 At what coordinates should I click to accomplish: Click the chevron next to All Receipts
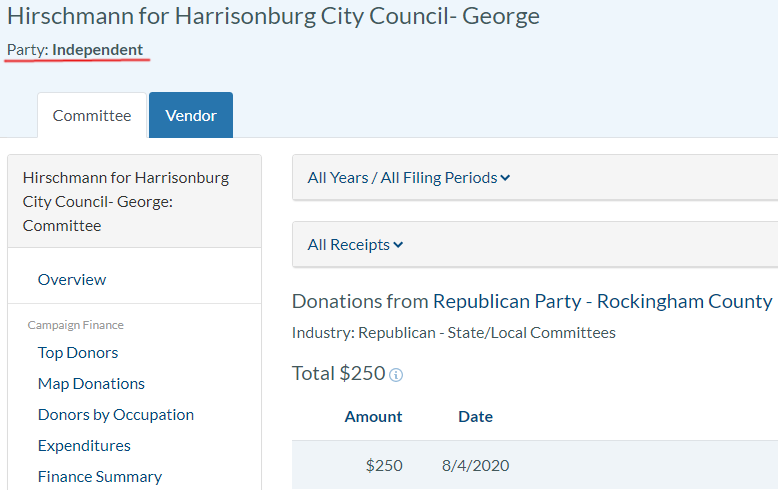pyautogui.click(x=399, y=245)
